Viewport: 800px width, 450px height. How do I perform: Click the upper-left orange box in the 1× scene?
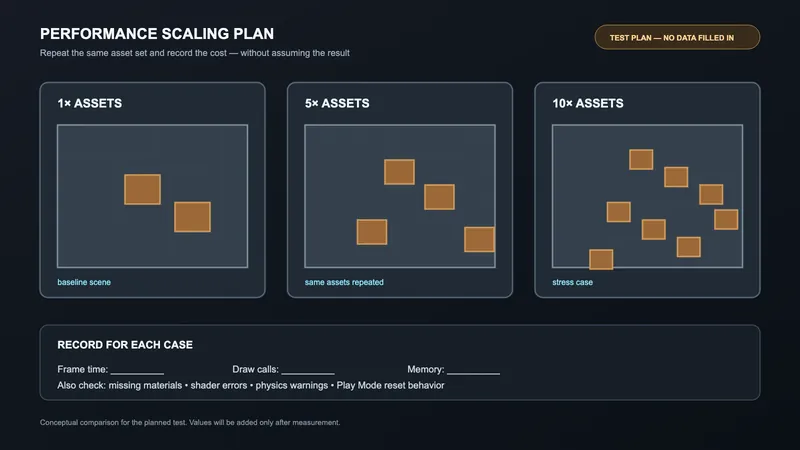pos(142,189)
